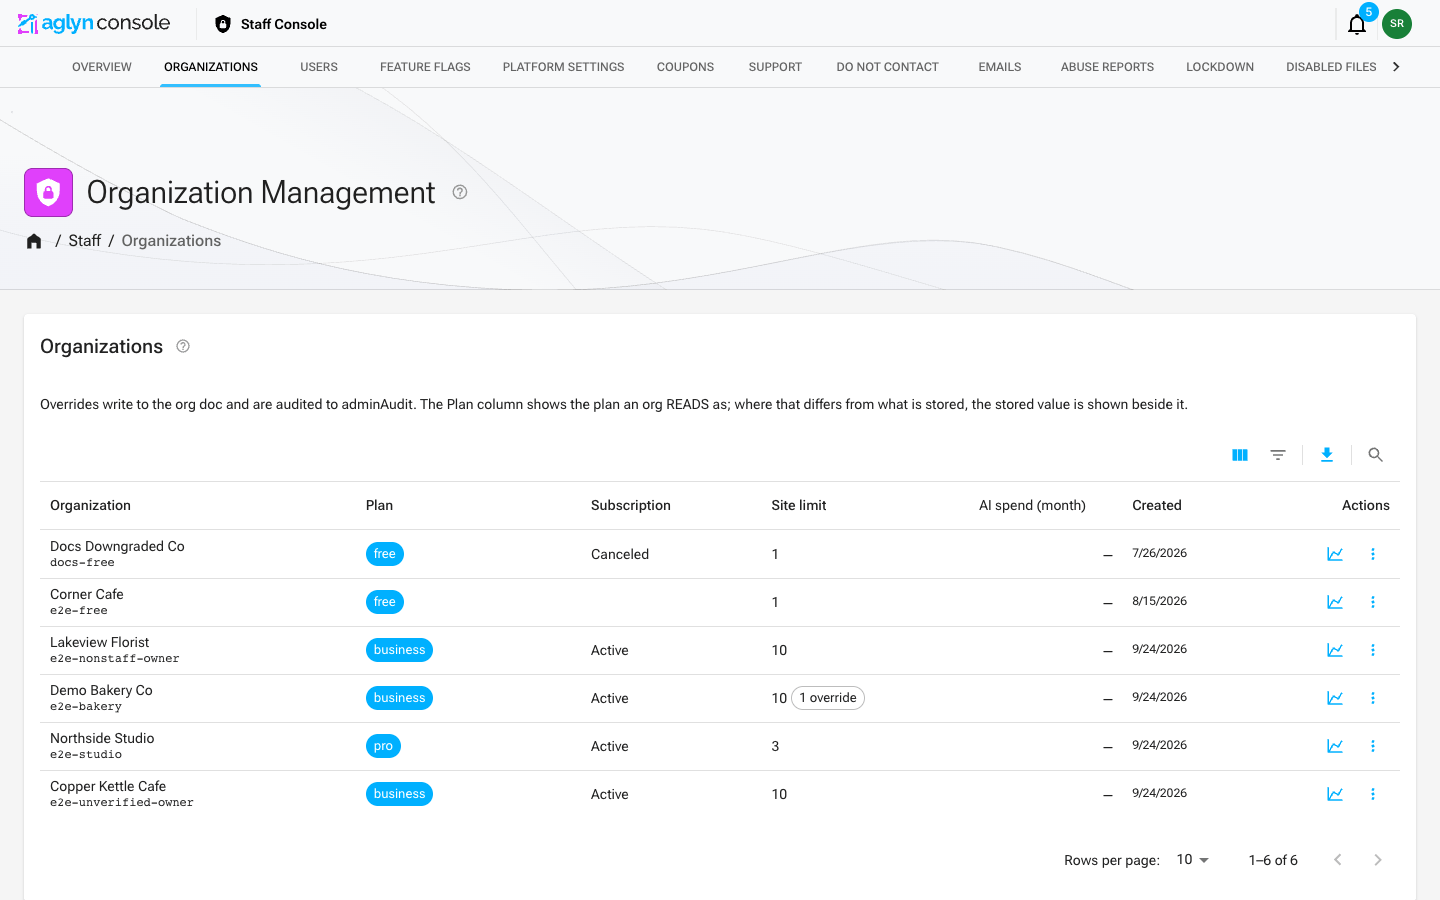The height and width of the screenshot is (900, 1440).
Task: Click the help icon beside Organizations heading
Action: (x=183, y=346)
